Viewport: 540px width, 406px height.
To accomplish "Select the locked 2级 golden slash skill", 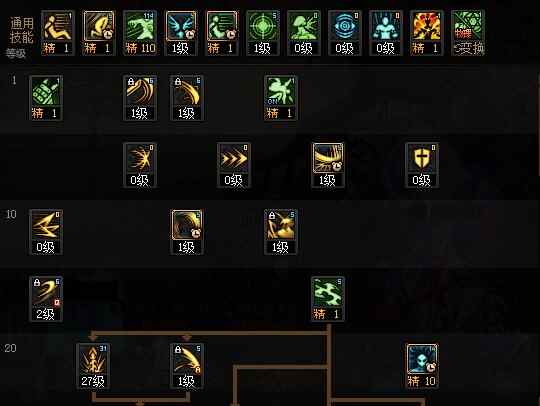I will point(46,299).
